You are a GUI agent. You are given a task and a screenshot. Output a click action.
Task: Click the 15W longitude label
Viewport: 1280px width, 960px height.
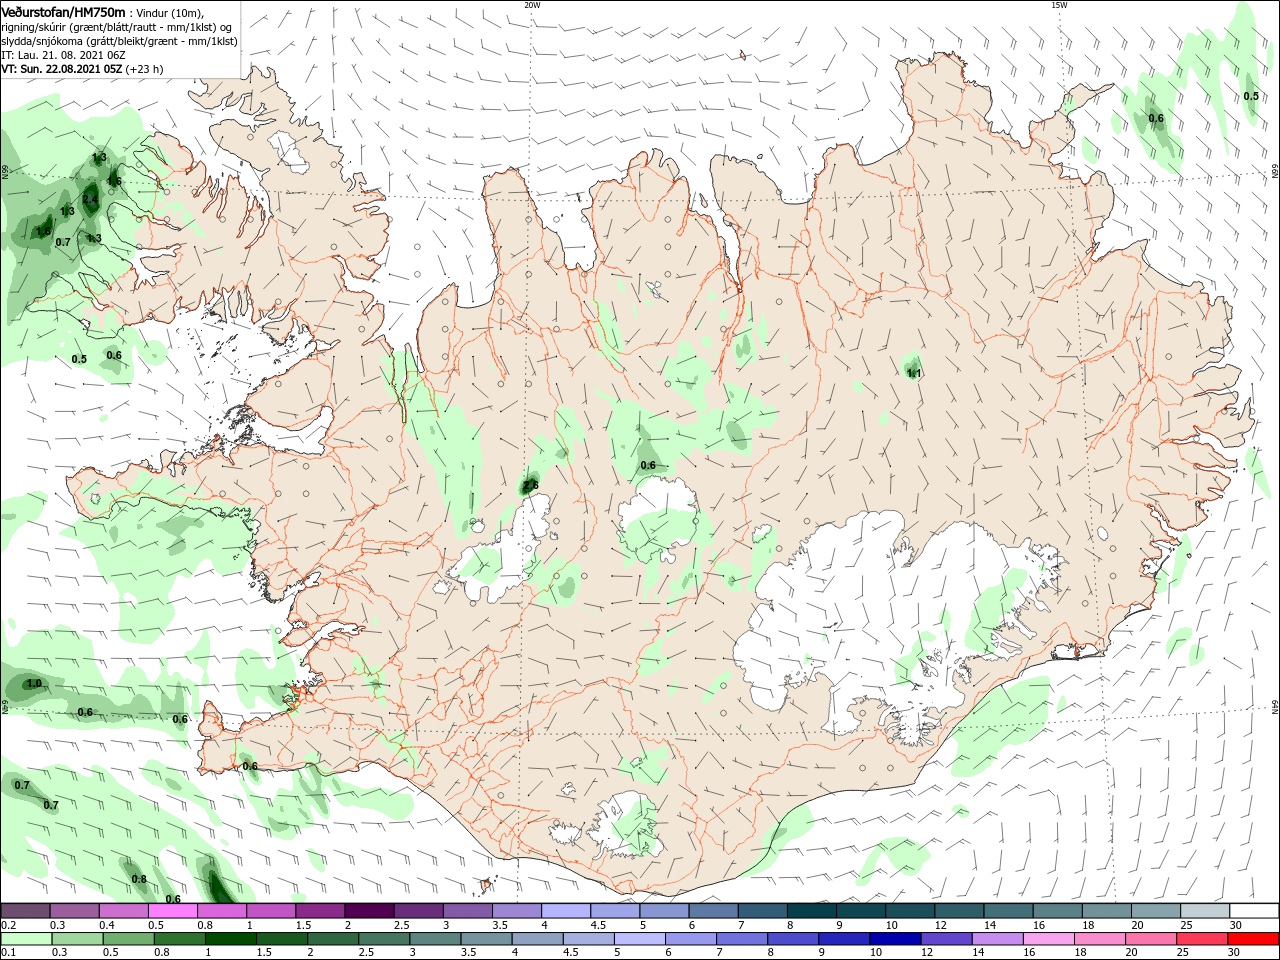point(1059,5)
